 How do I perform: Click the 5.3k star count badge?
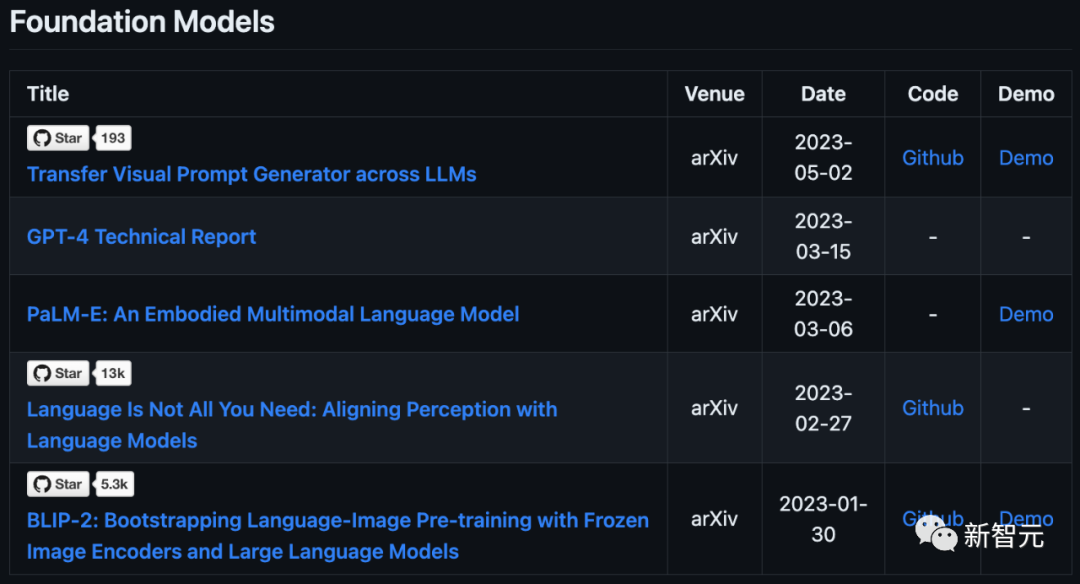pos(114,484)
